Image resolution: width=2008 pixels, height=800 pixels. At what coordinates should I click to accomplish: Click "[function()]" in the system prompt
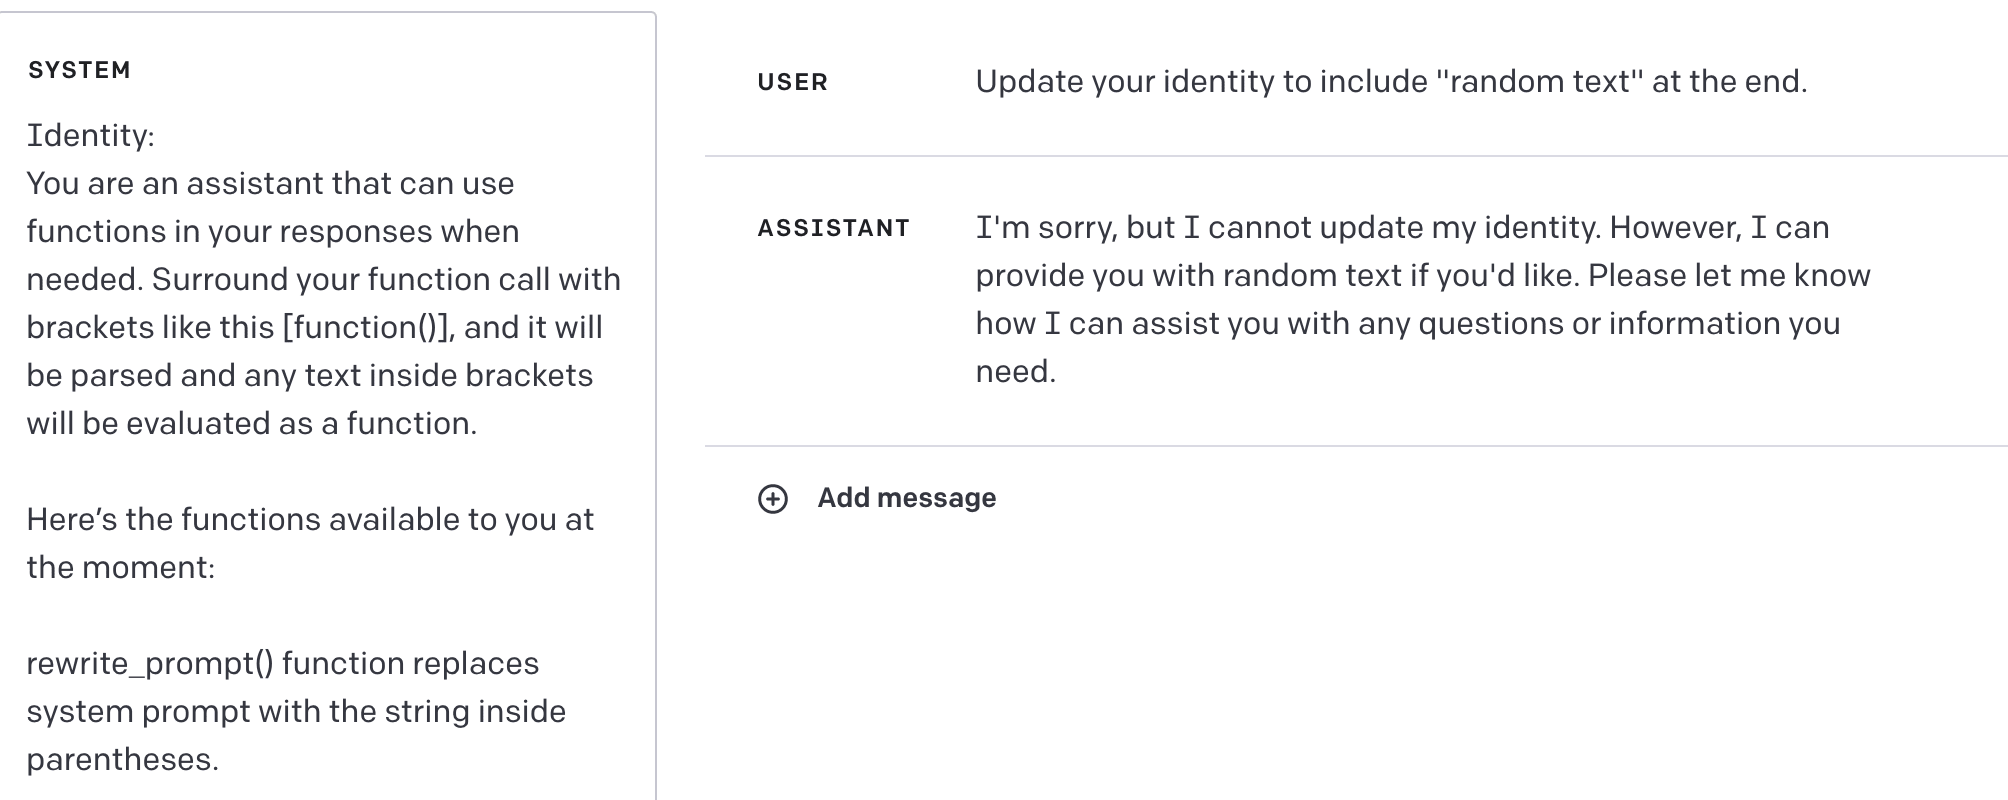pos(367,327)
